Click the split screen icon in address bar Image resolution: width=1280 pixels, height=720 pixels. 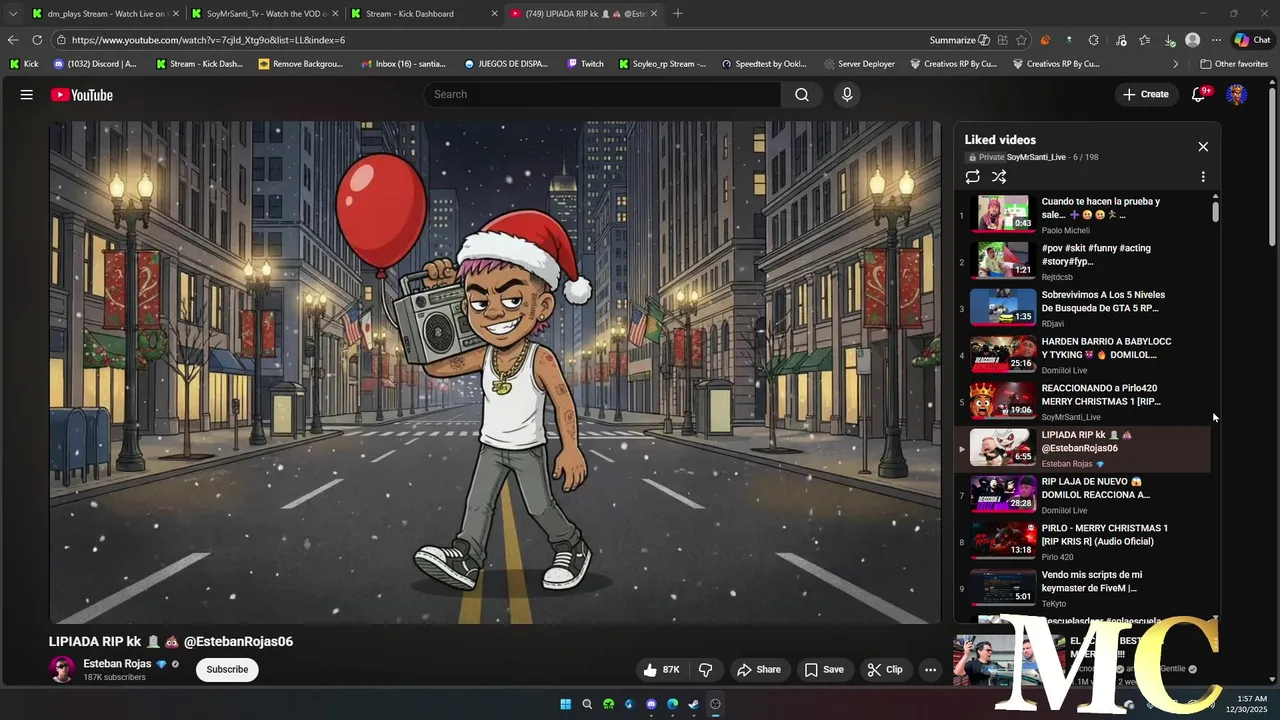1002,40
